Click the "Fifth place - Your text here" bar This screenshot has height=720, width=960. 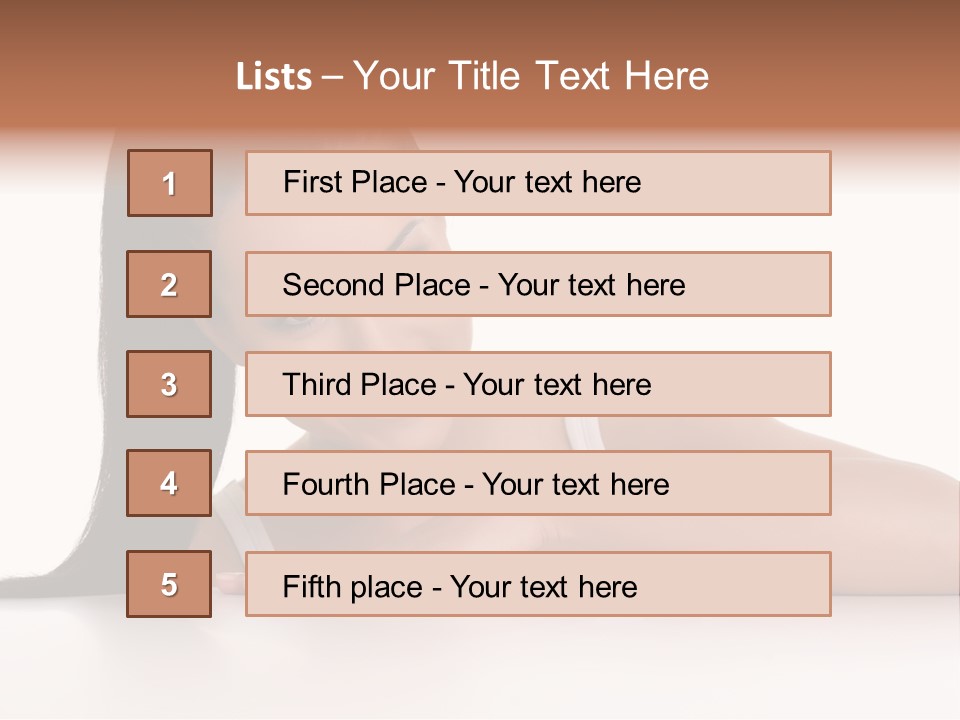pos(538,584)
